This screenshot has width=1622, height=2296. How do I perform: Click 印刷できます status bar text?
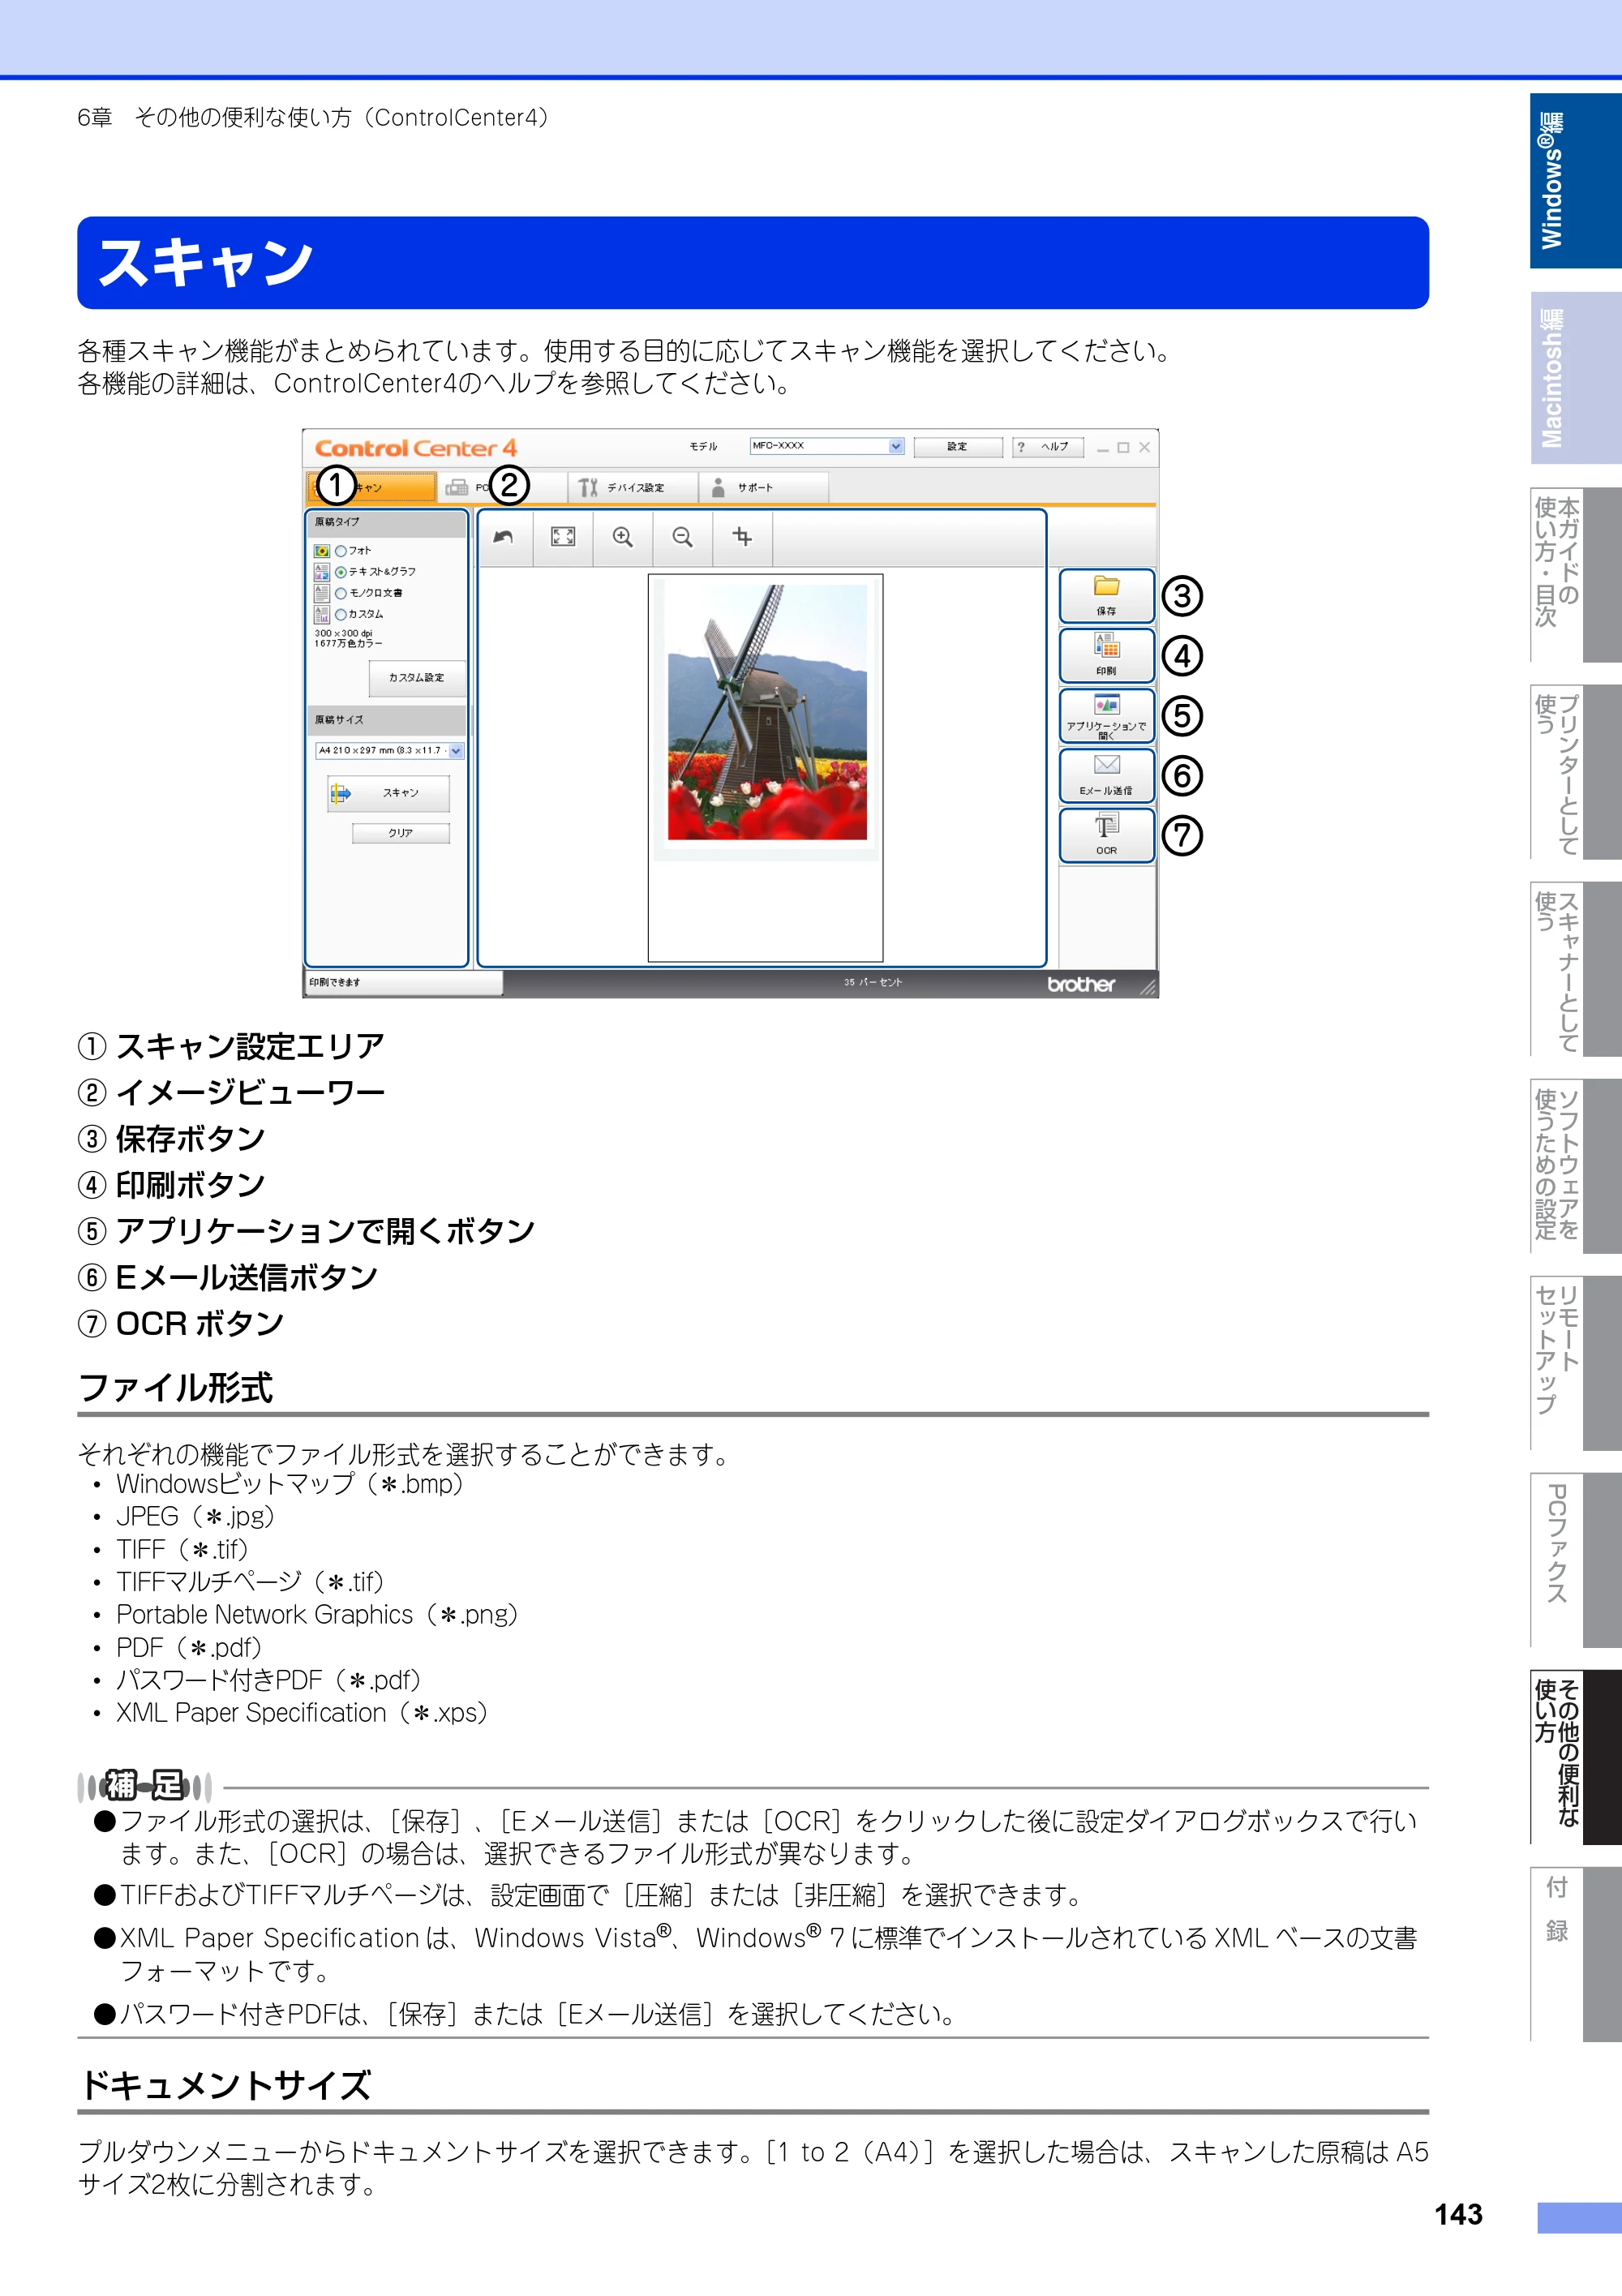pyautogui.click(x=335, y=983)
